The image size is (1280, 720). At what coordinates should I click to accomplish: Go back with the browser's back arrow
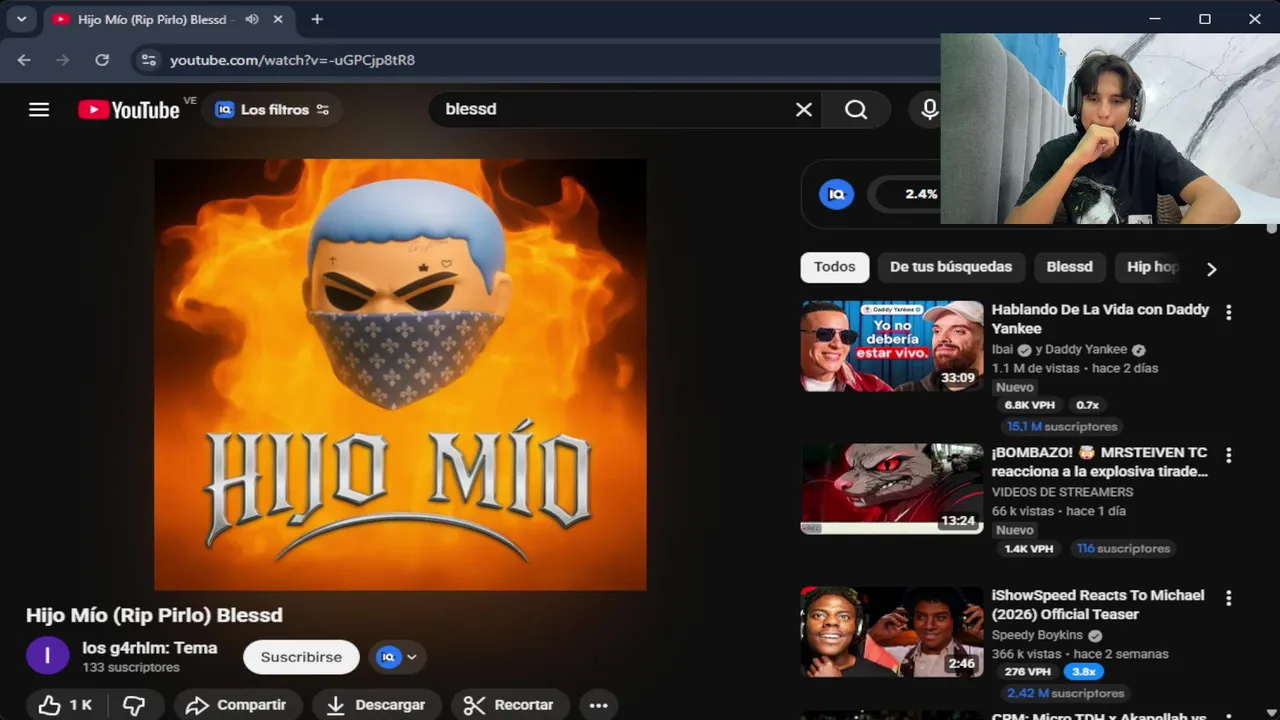tap(24, 60)
